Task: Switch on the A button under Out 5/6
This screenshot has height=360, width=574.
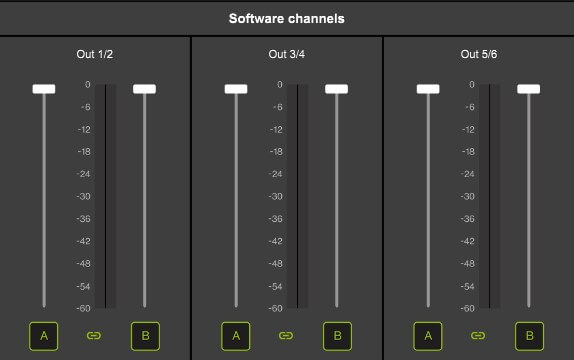Action: (428, 336)
